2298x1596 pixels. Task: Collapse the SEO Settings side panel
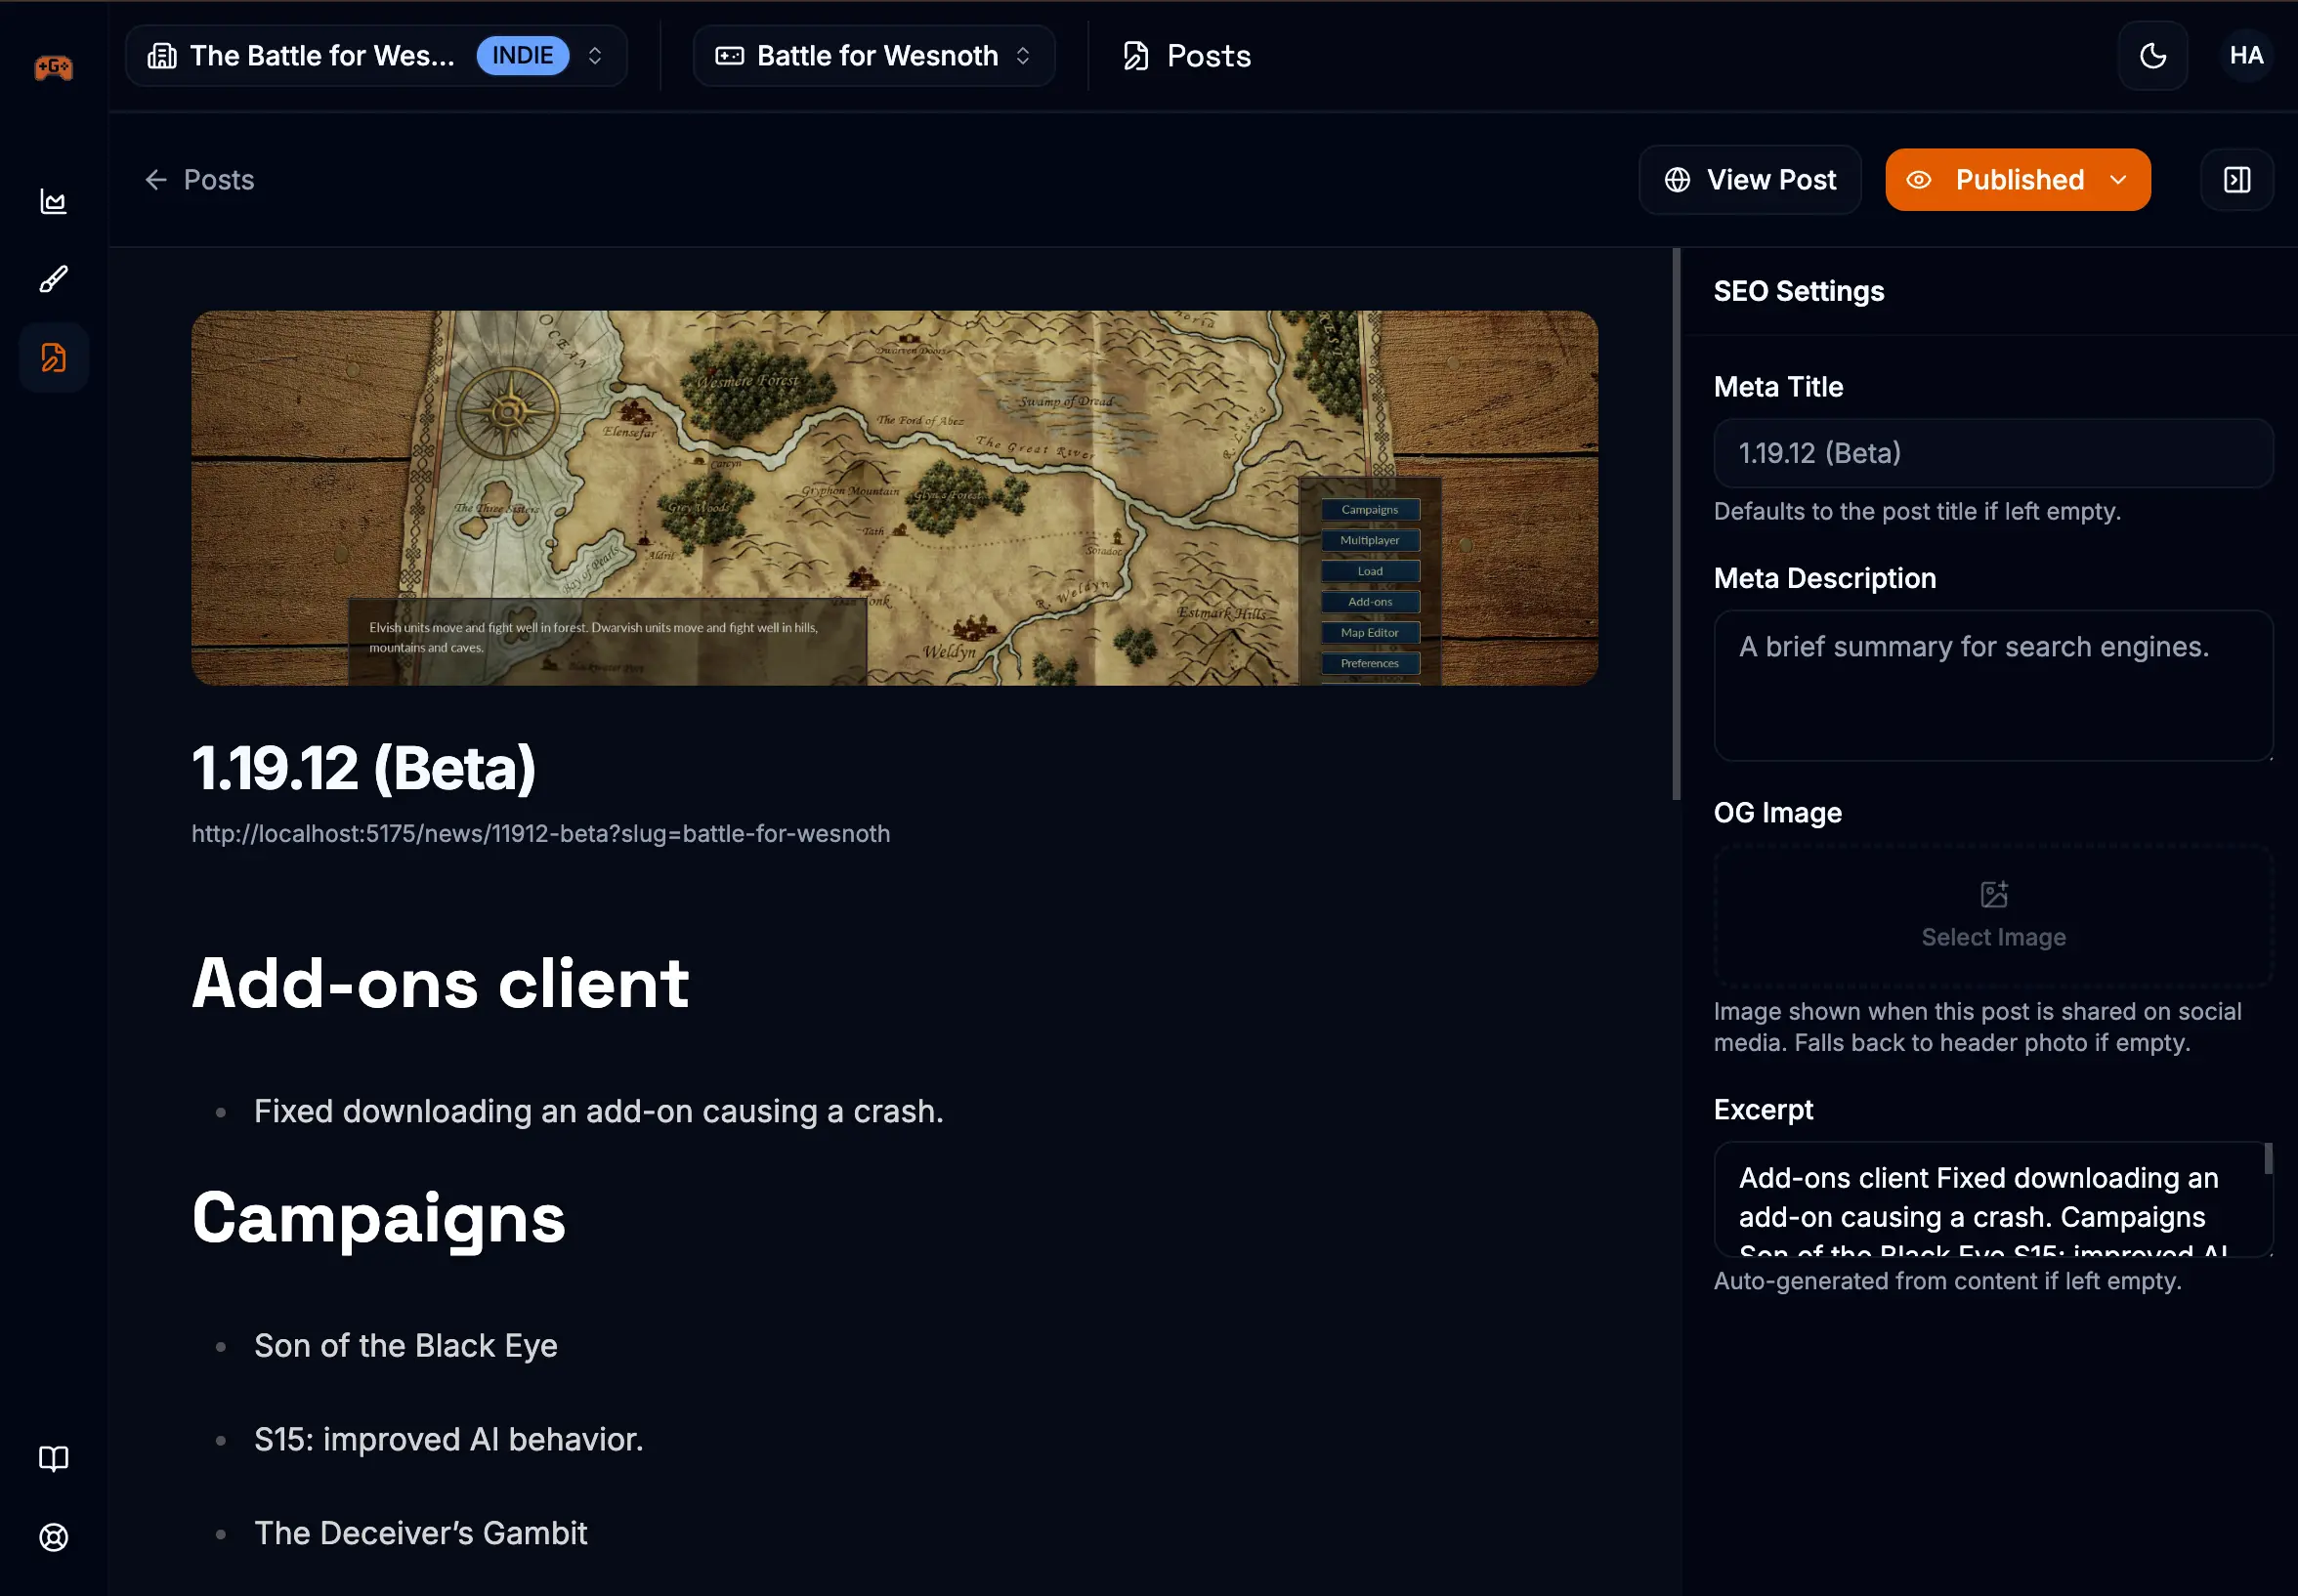point(2236,179)
